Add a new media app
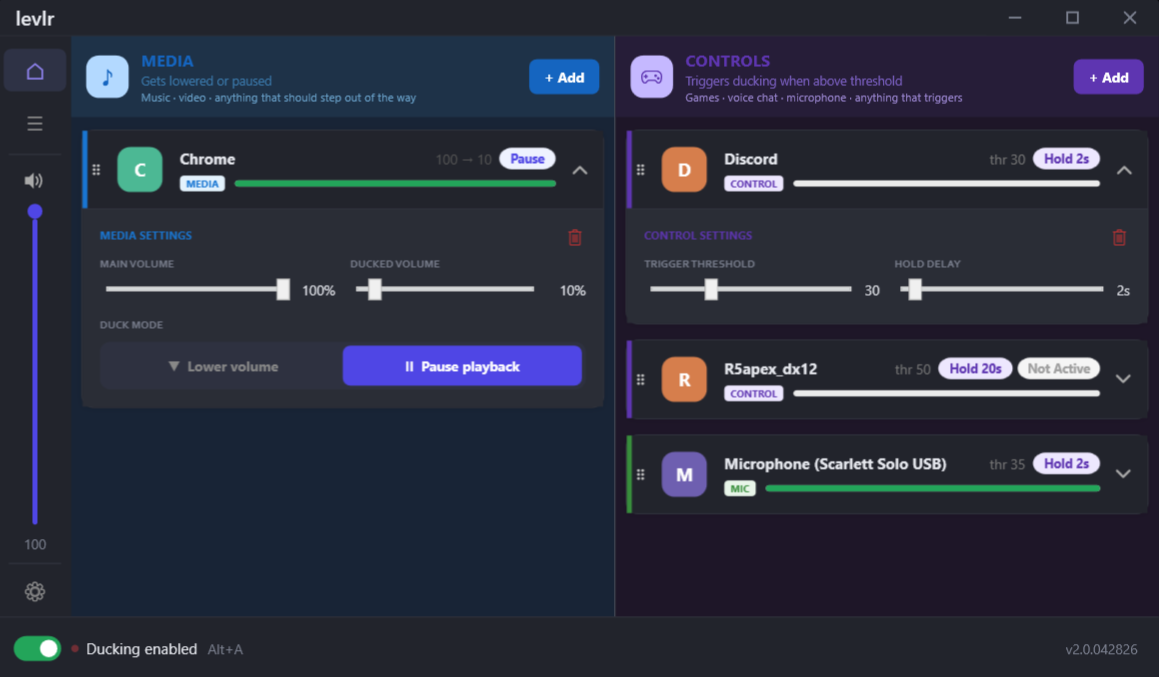Image resolution: width=1159 pixels, height=677 pixels. pos(564,77)
